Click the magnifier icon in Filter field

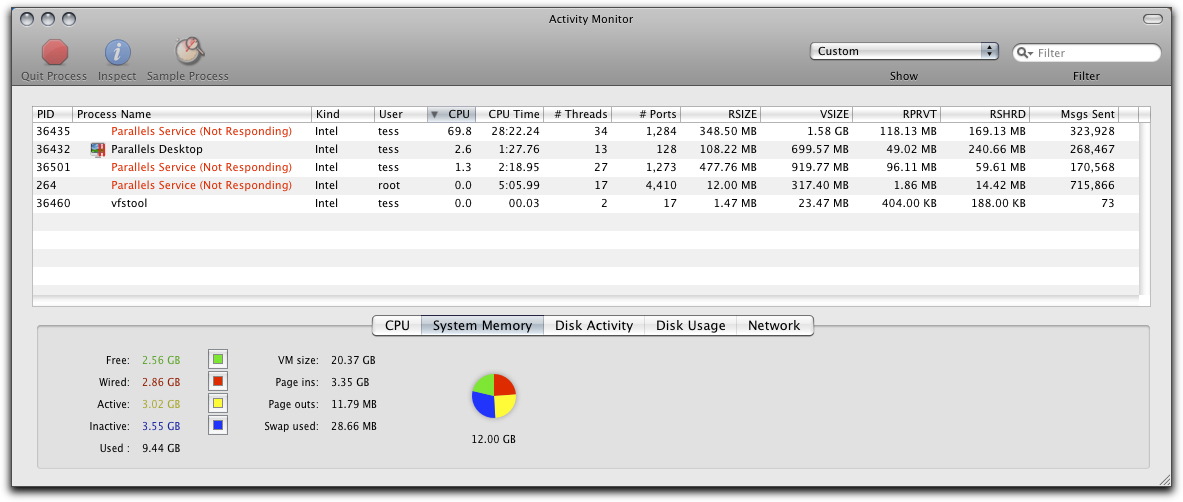coord(1025,53)
